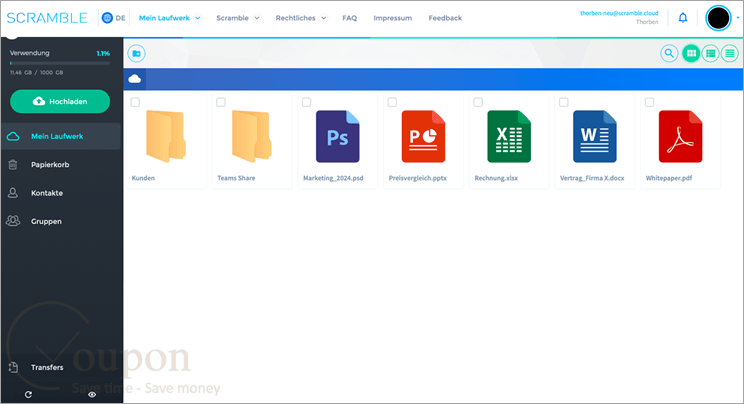Click the person icon beside Kontakte
Viewport: 744px width, 404px height.
(13, 193)
